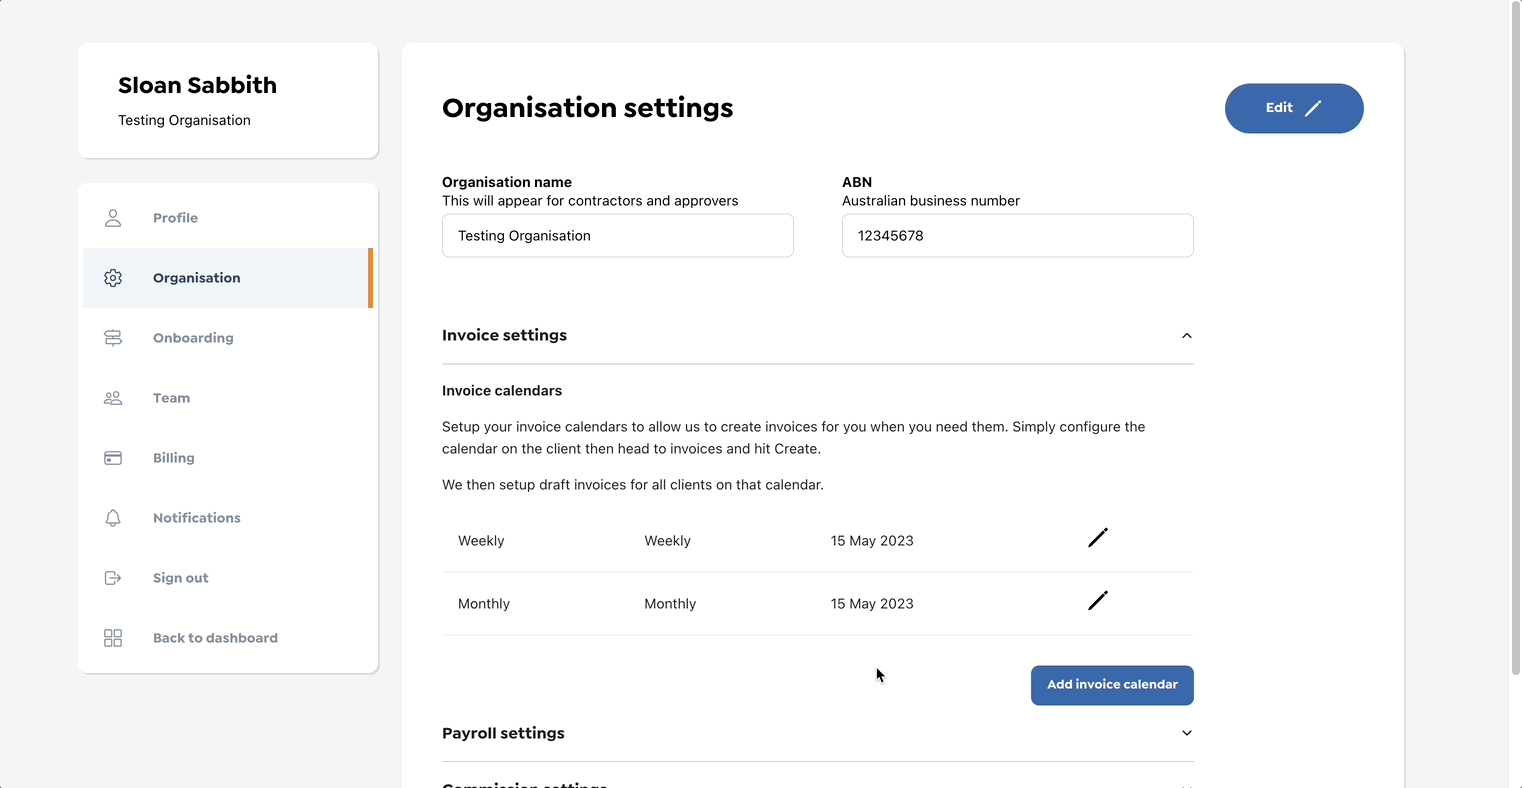The image size is (1522, 788).
Task: Click the Back to dashboard grid icon
Action: pyautogui.click(x=112, y=638)
